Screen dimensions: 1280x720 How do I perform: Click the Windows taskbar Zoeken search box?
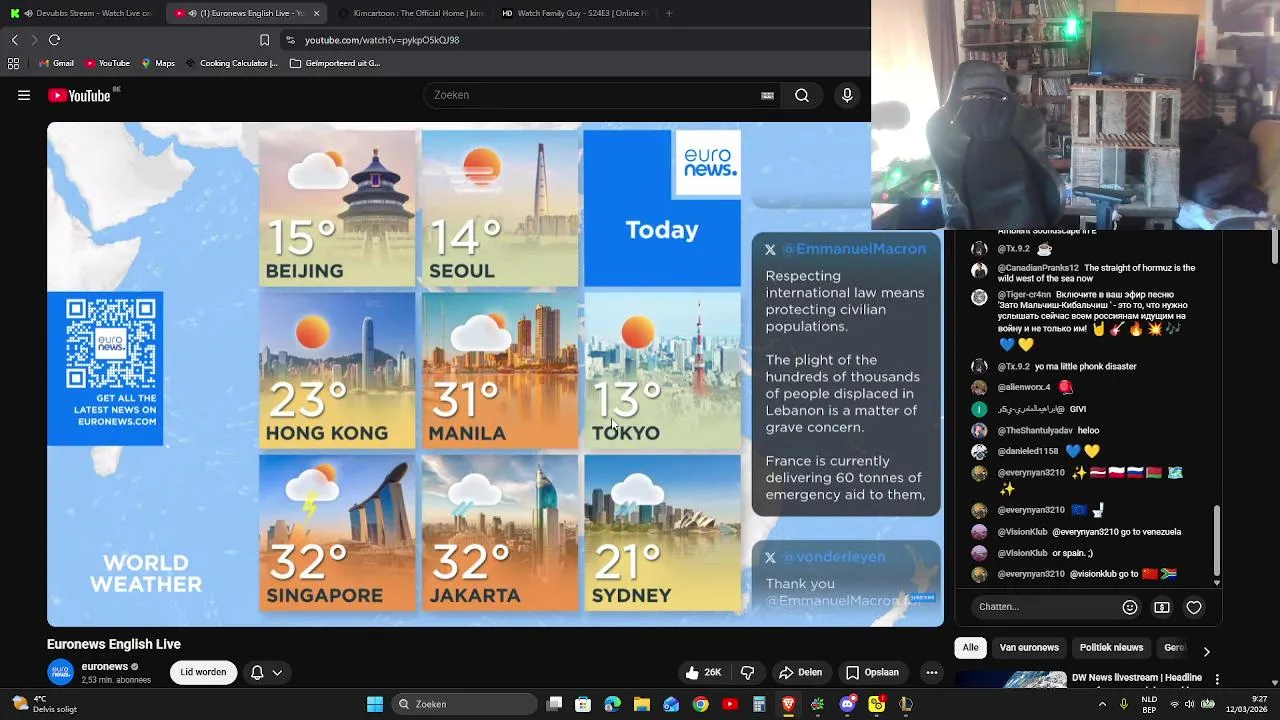pos(464,704)
